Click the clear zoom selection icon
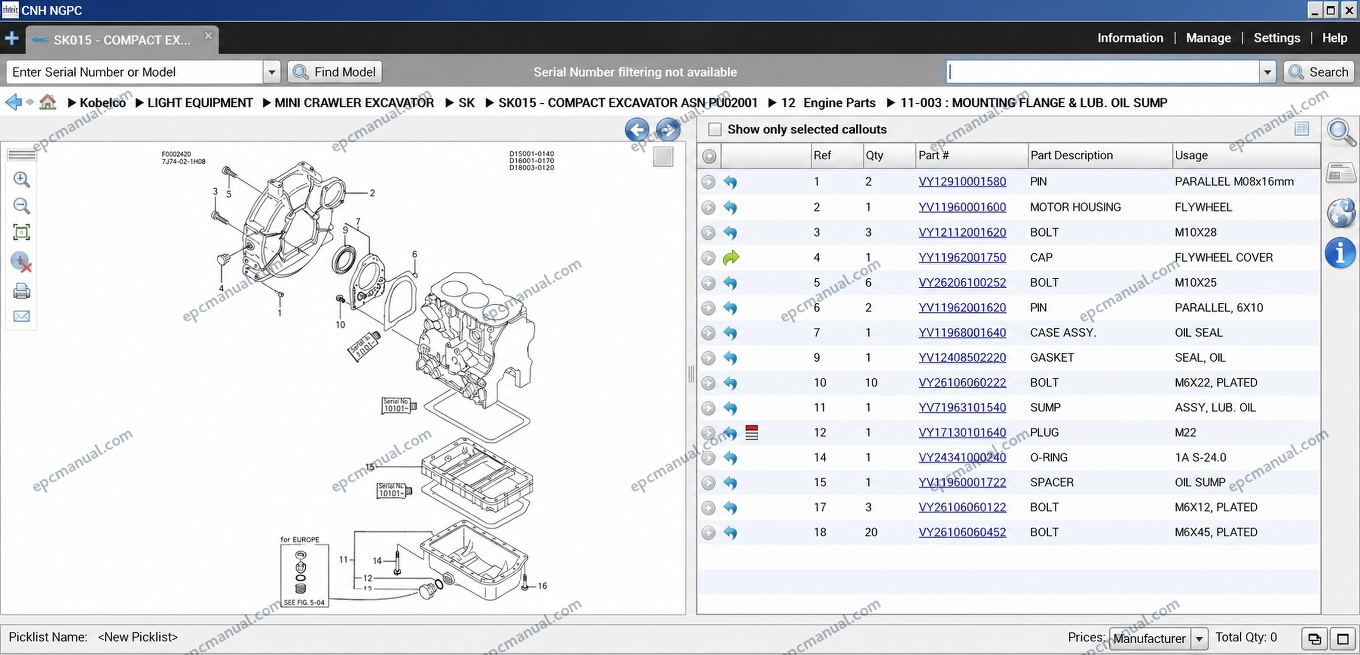This screenshot has width=1360, height=655. 21,262
